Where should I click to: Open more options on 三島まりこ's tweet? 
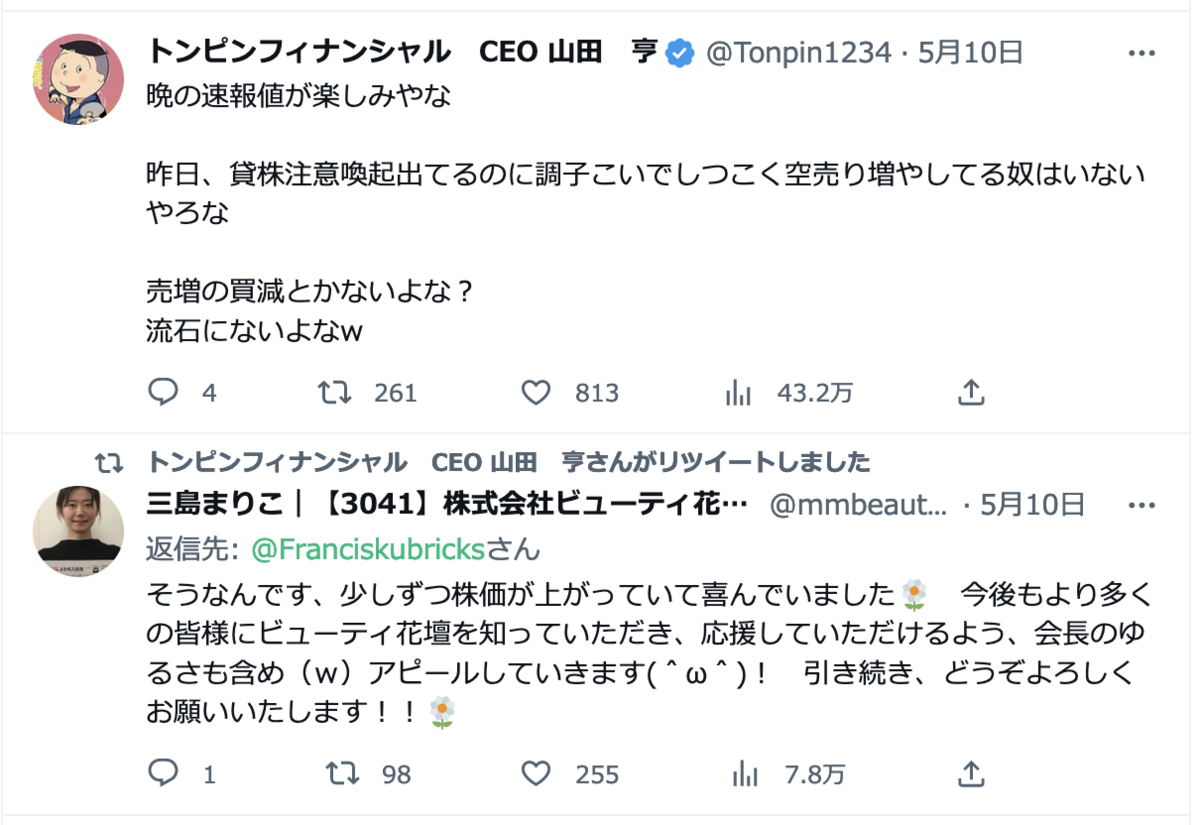tap(1142, 503)
